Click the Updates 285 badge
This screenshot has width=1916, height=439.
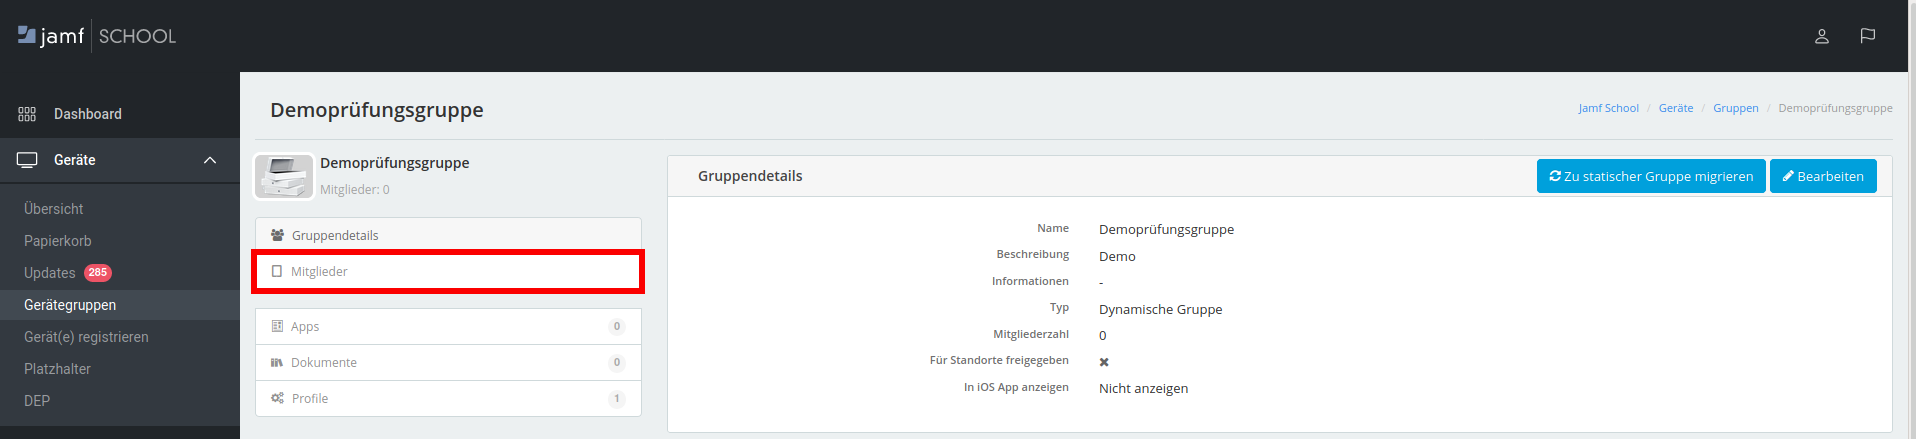98,273
